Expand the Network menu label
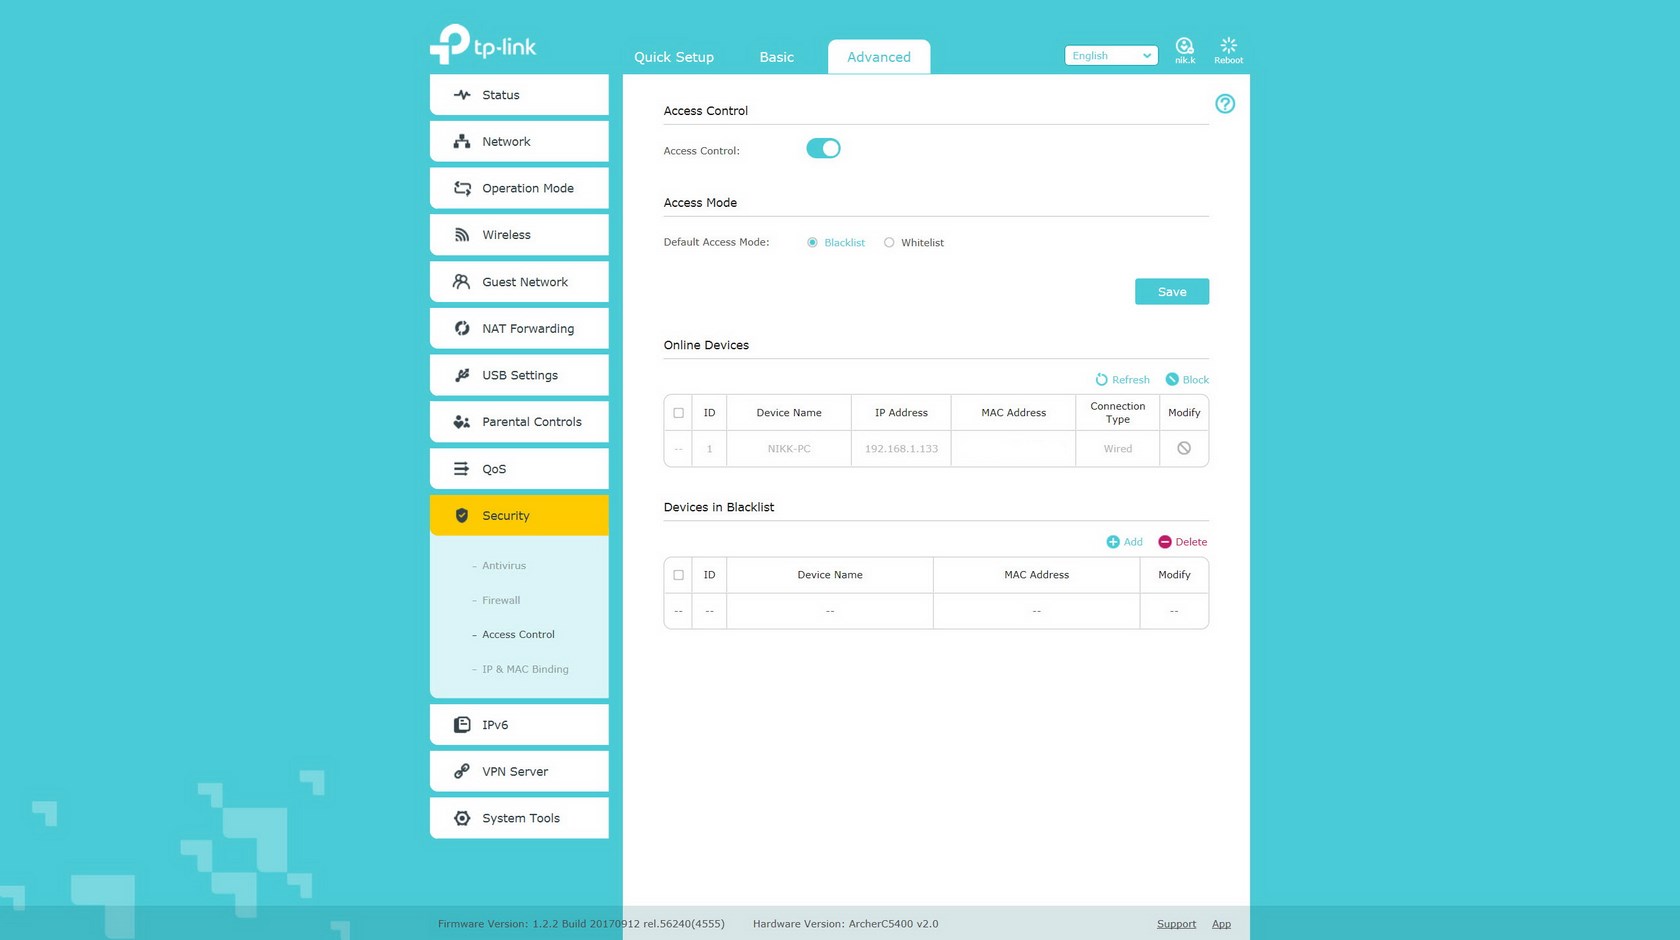 coord(506,142)
